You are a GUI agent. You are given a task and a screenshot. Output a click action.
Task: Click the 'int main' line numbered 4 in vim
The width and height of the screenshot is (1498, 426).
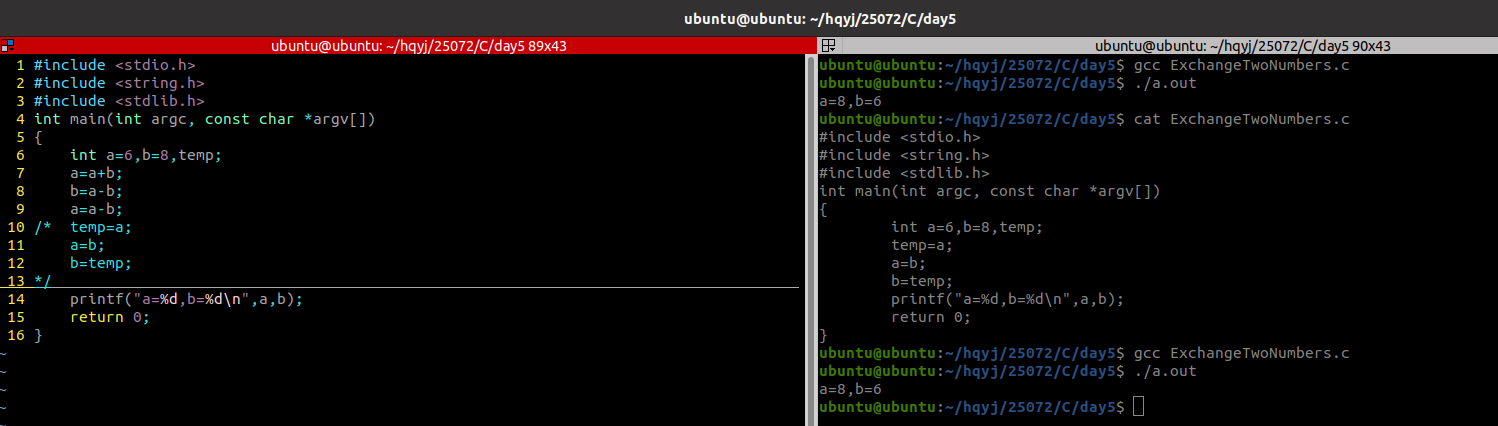coord(204,119)
